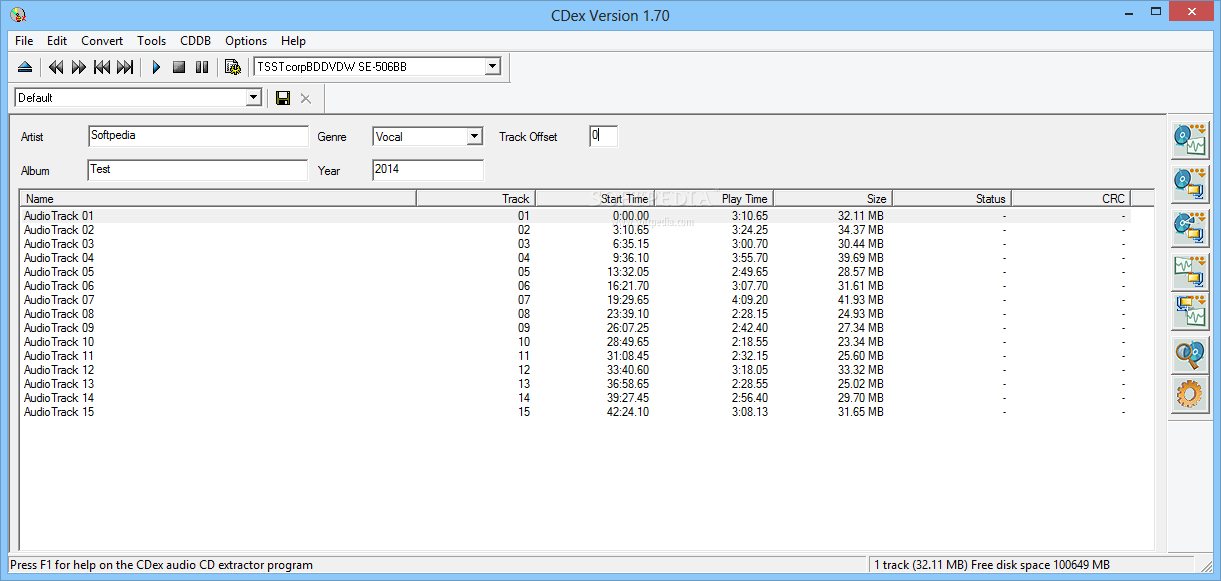Select the AudioTrack 08 row
The height and width of the screenshot is (581, 1221).
pos(575,314)
